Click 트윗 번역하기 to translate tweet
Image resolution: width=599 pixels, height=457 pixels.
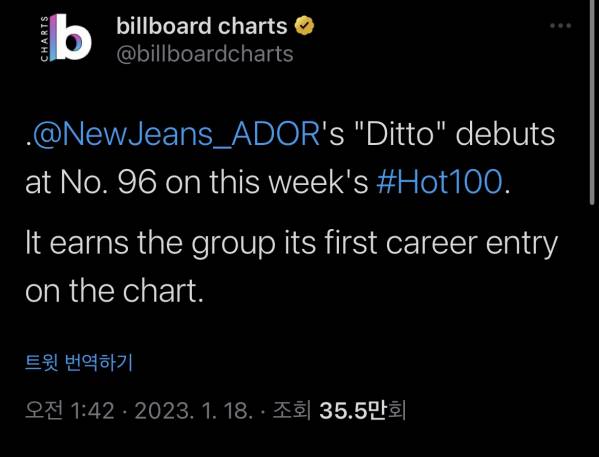(x=79, y=362)
